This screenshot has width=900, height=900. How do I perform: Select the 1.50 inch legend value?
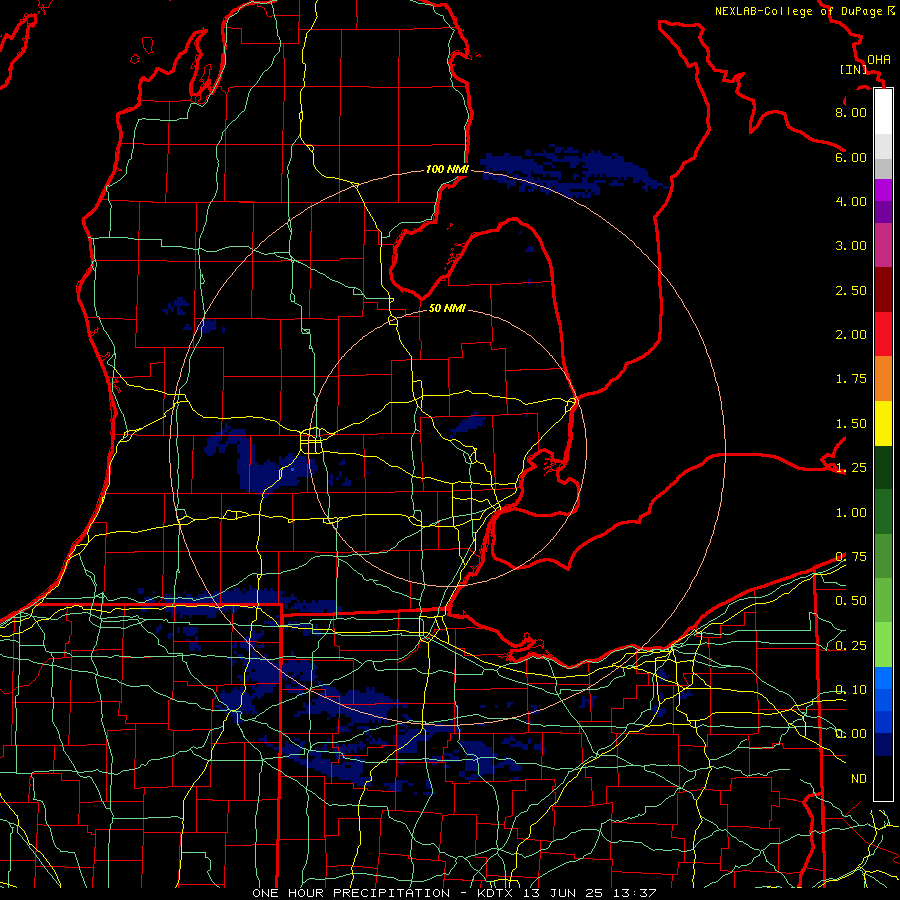851,424
